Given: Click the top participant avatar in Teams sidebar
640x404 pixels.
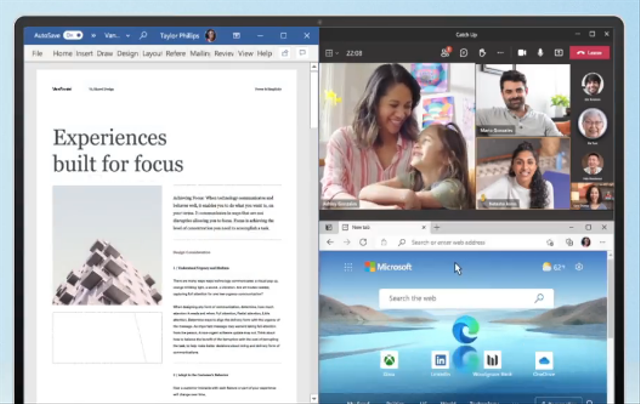Looking at the screenshot, I should point(592,84).
